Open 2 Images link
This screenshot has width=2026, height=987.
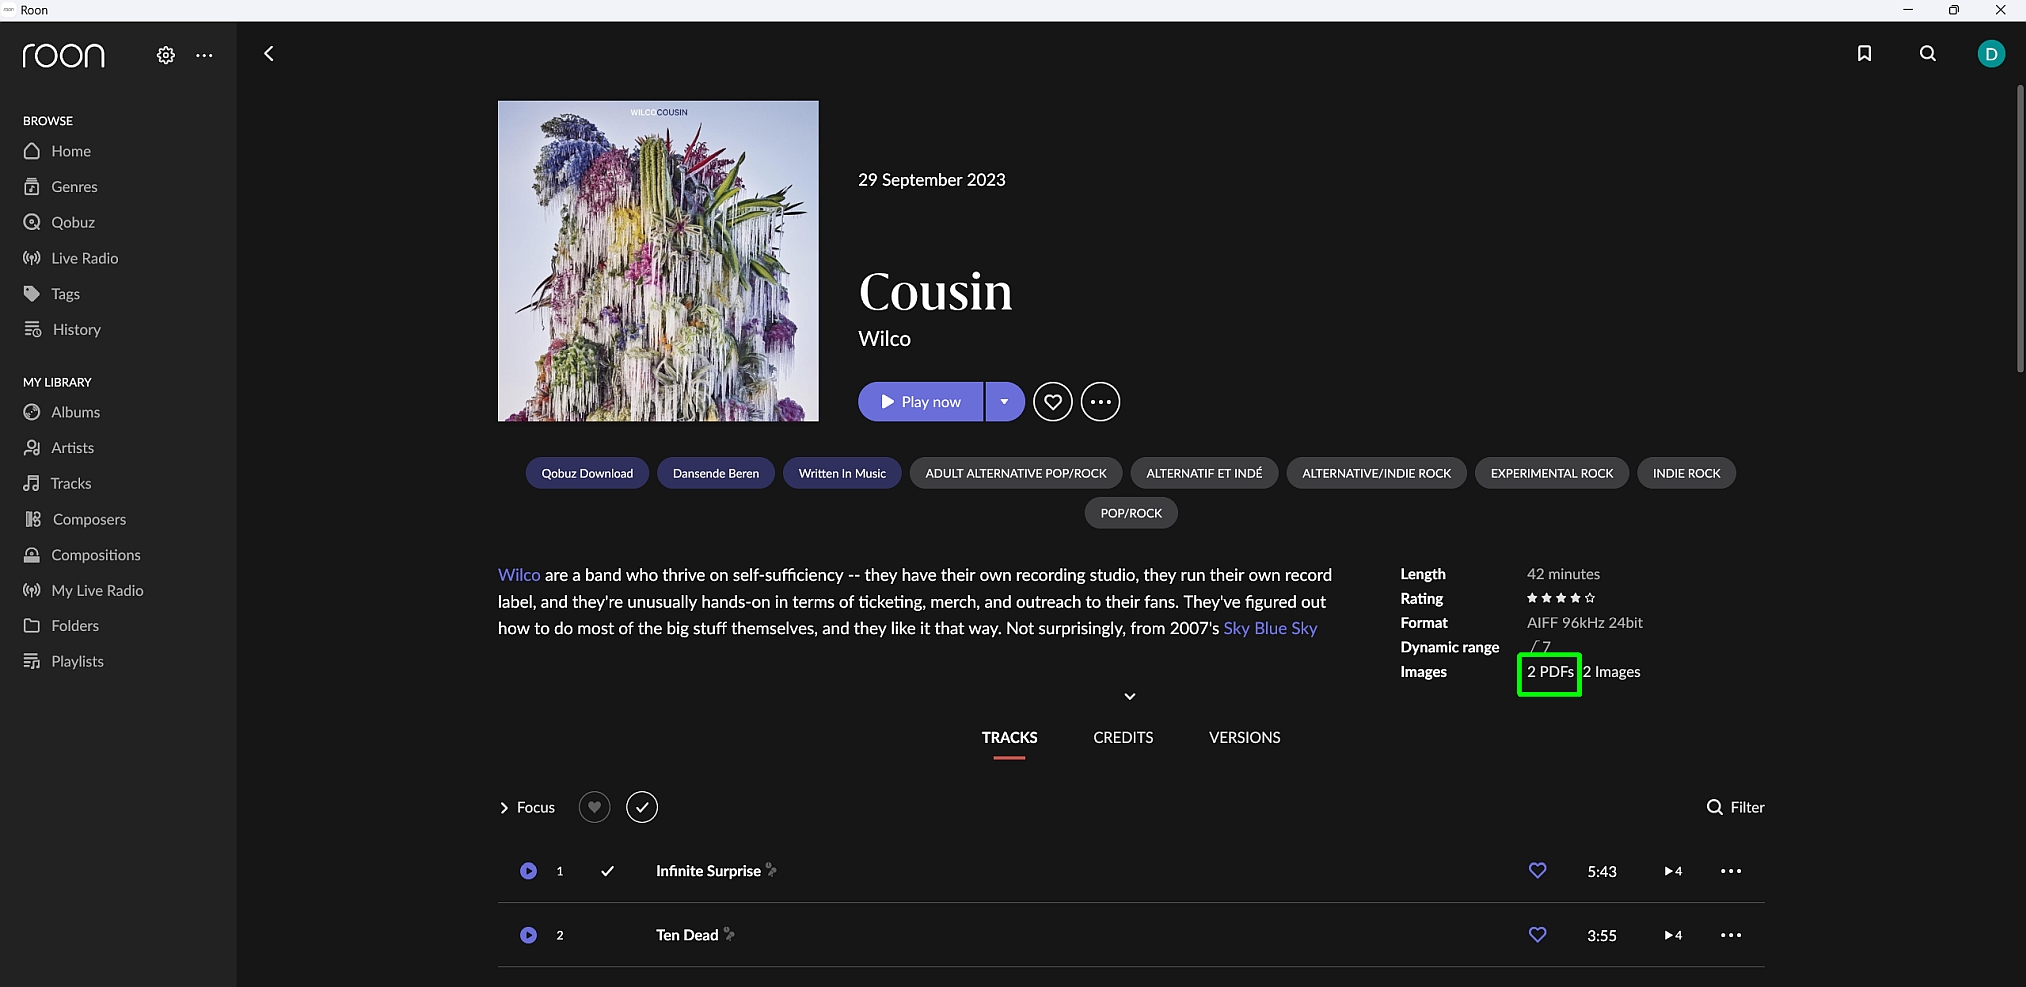coord(1612,672)
